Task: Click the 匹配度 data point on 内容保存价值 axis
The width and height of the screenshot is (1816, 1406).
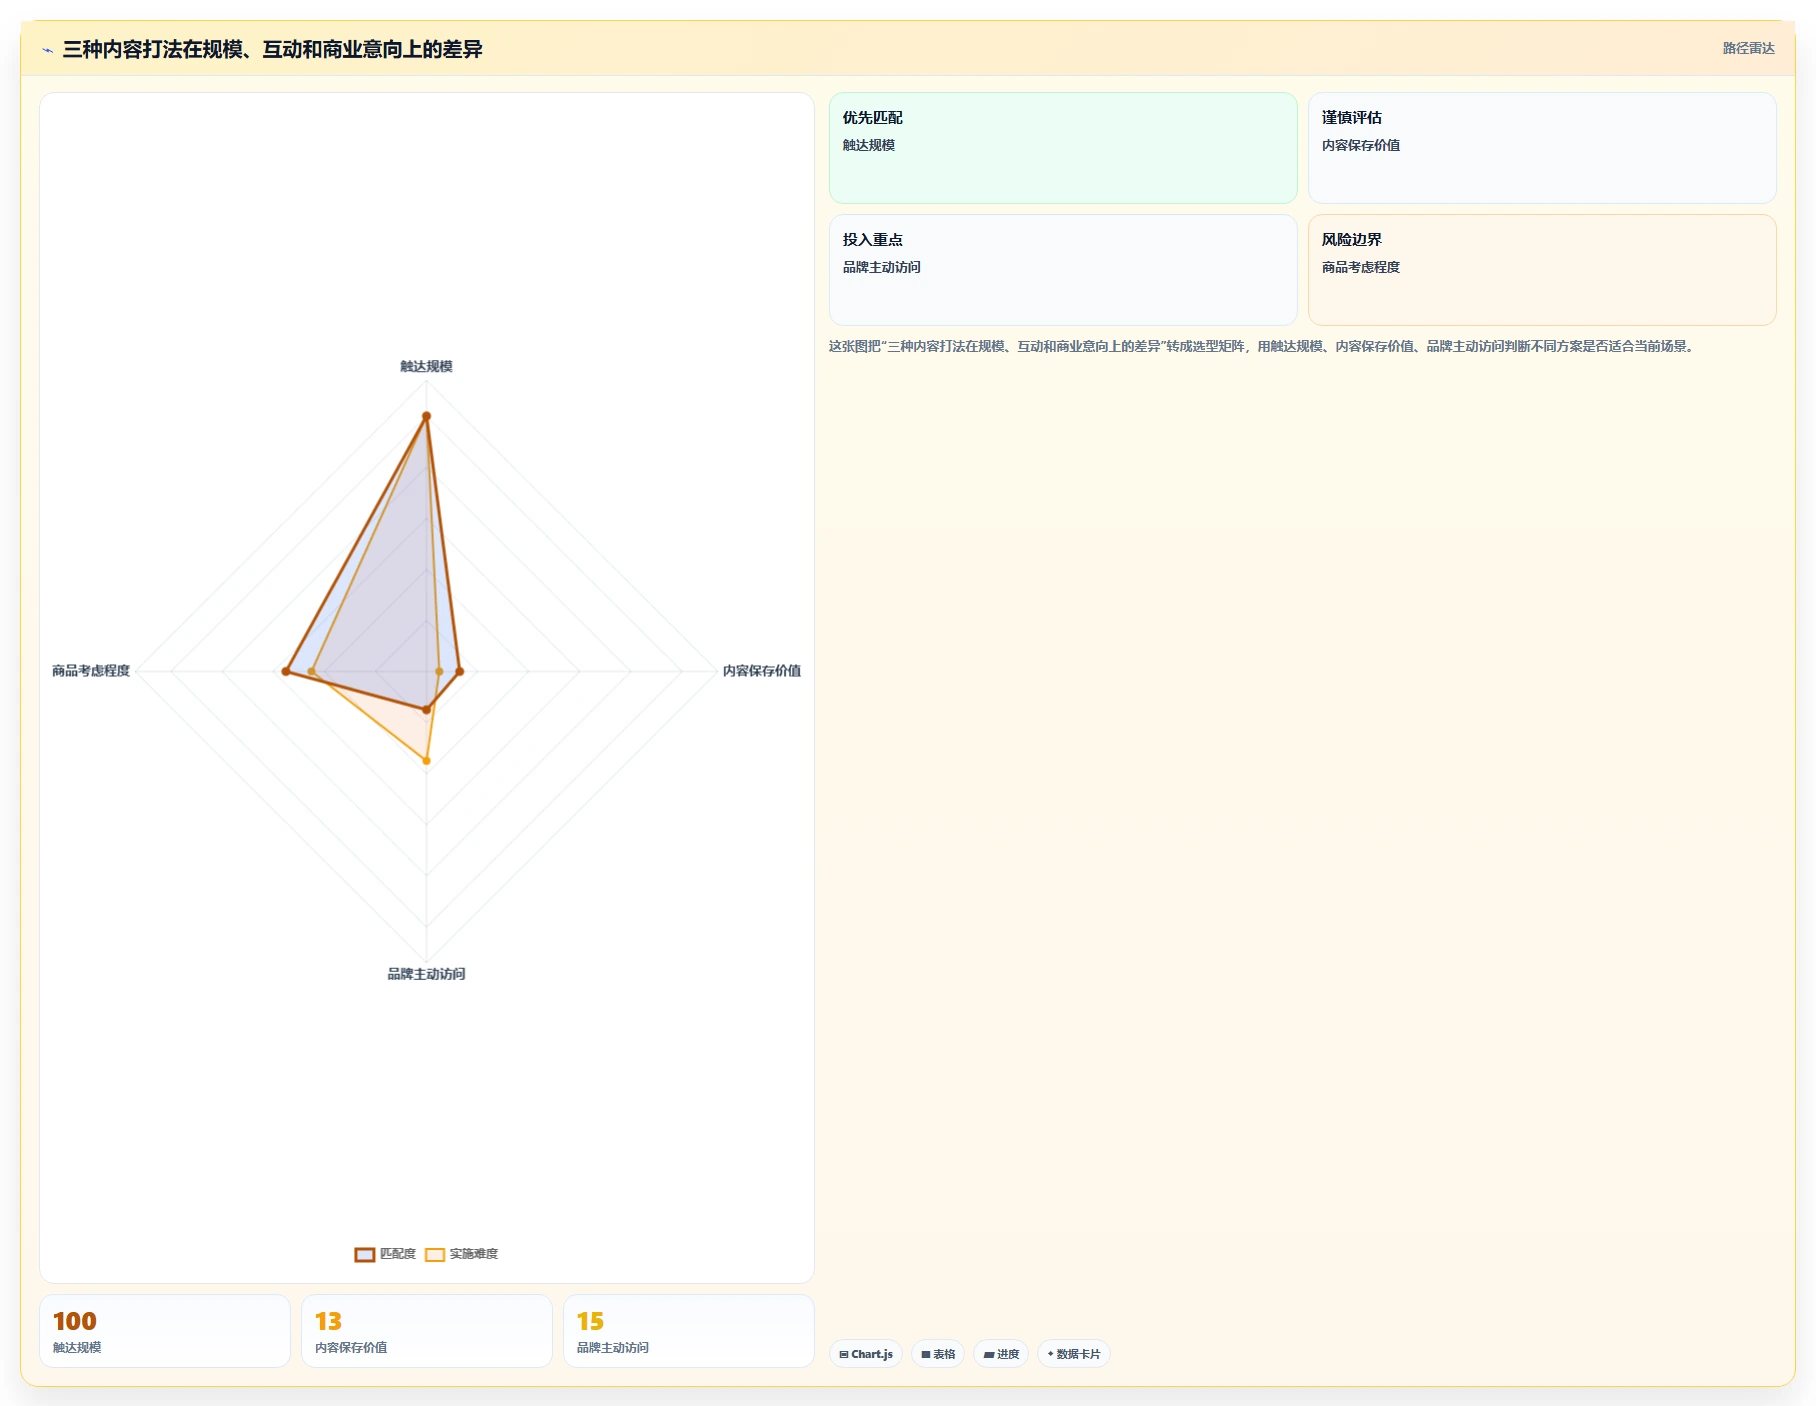Action: (459, 671)
